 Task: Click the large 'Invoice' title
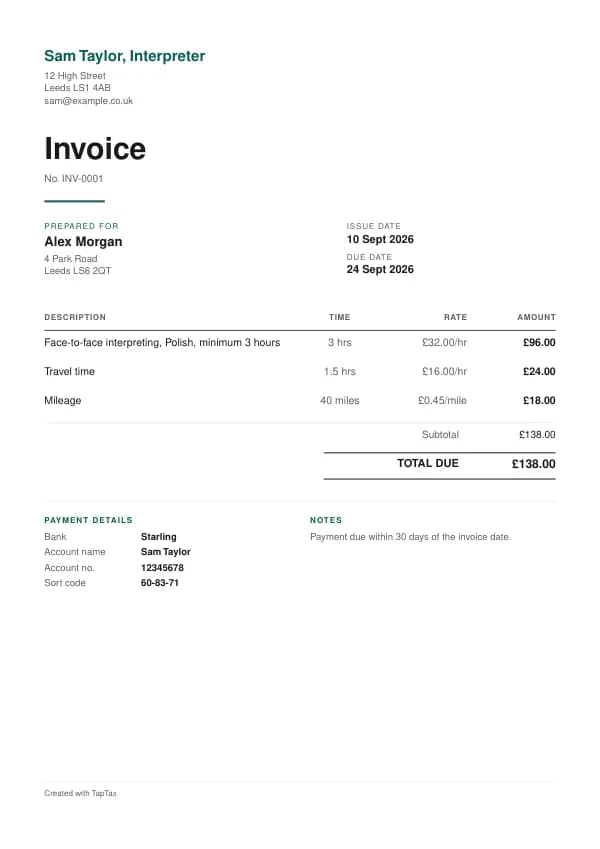pyautogui.click(x=95, y=148)
